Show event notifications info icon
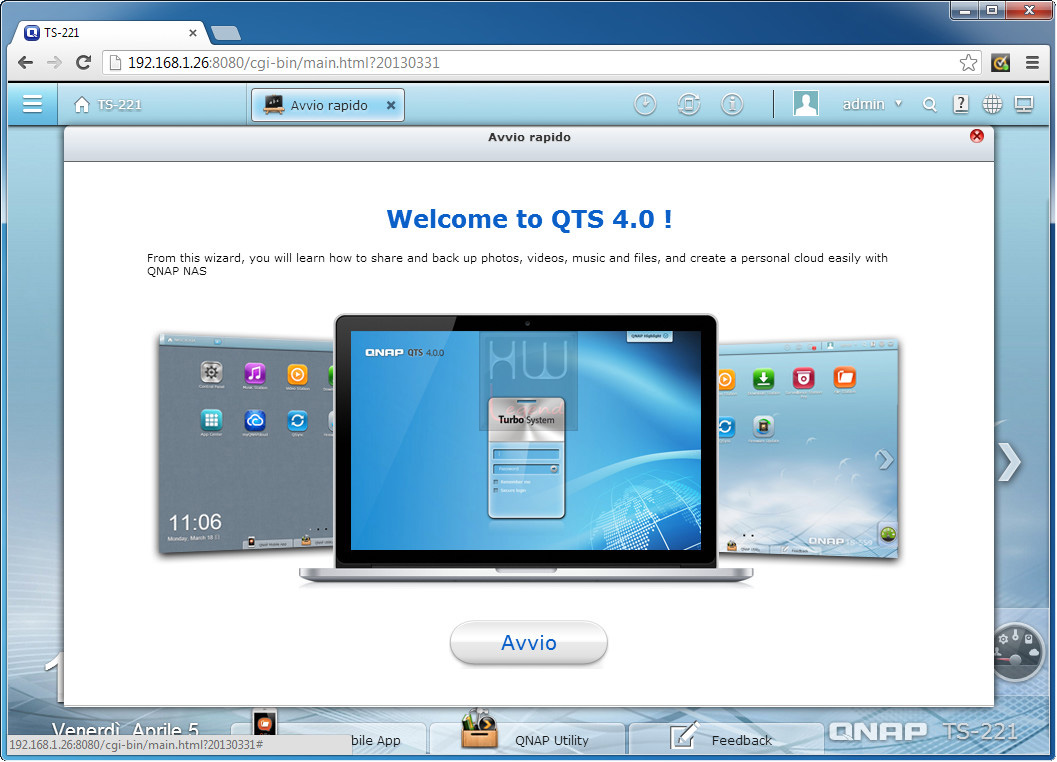 [732, 105]
